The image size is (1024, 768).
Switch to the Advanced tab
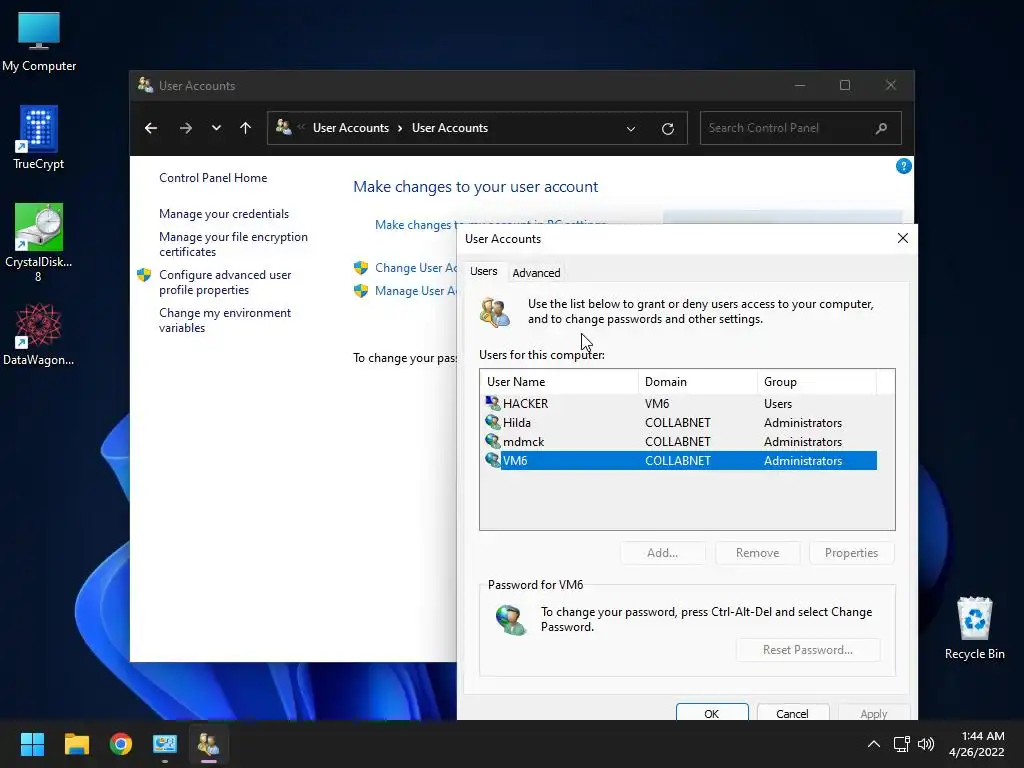click(x=536, y=272)
